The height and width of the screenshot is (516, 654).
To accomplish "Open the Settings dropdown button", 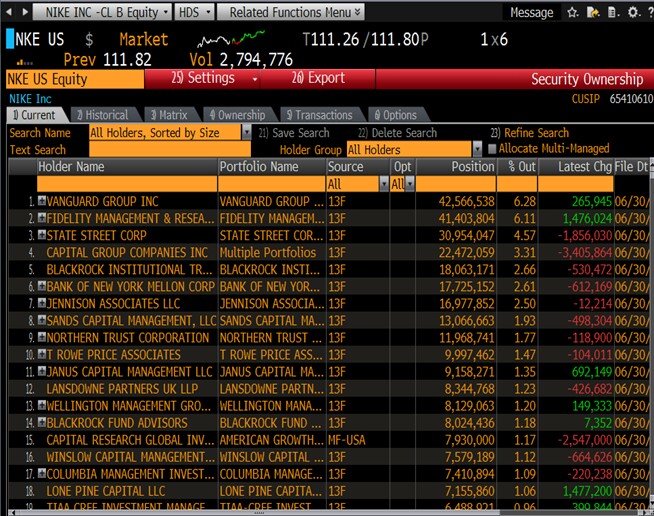I will point(202,78).
